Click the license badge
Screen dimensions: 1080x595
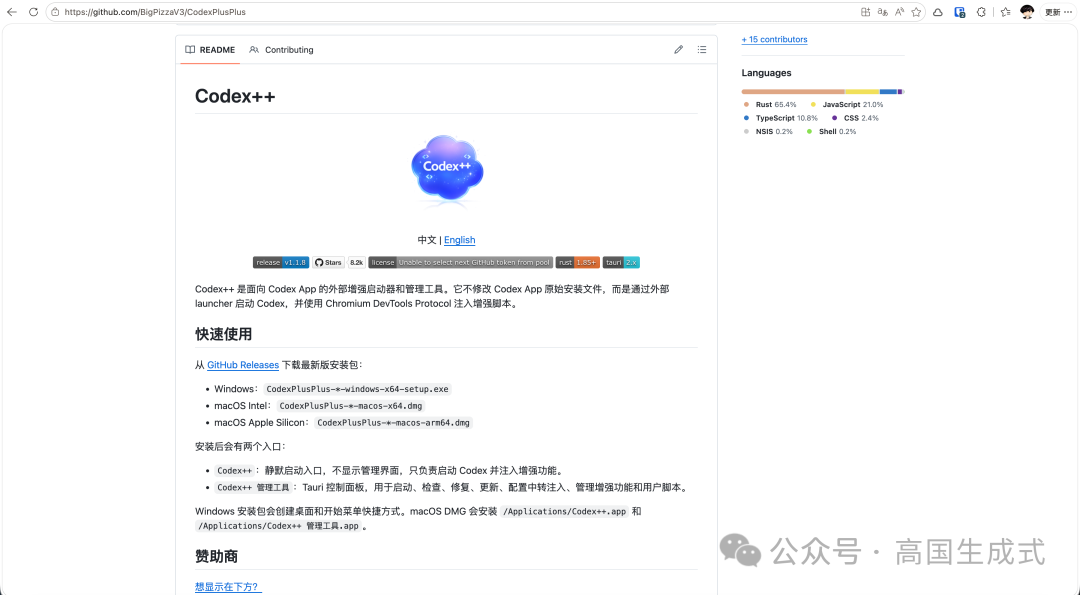(x=460, y=262)
